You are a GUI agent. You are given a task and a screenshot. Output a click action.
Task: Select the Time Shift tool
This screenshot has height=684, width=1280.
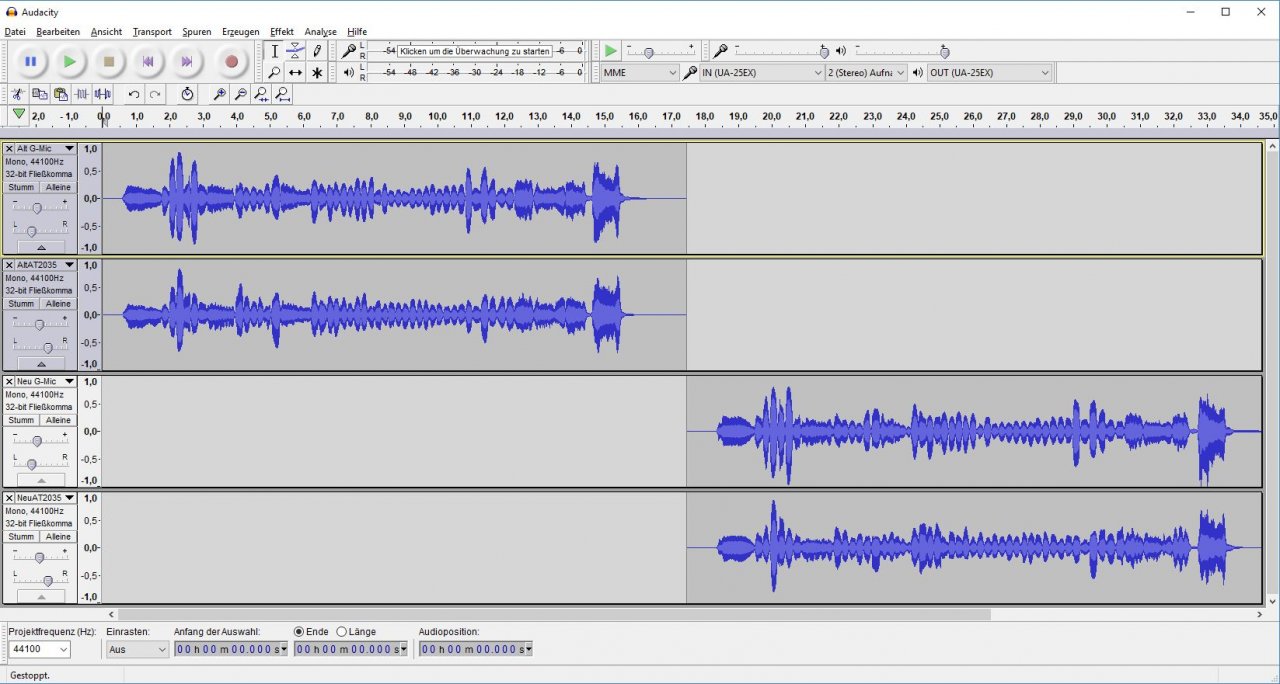[x=296, y=73]
